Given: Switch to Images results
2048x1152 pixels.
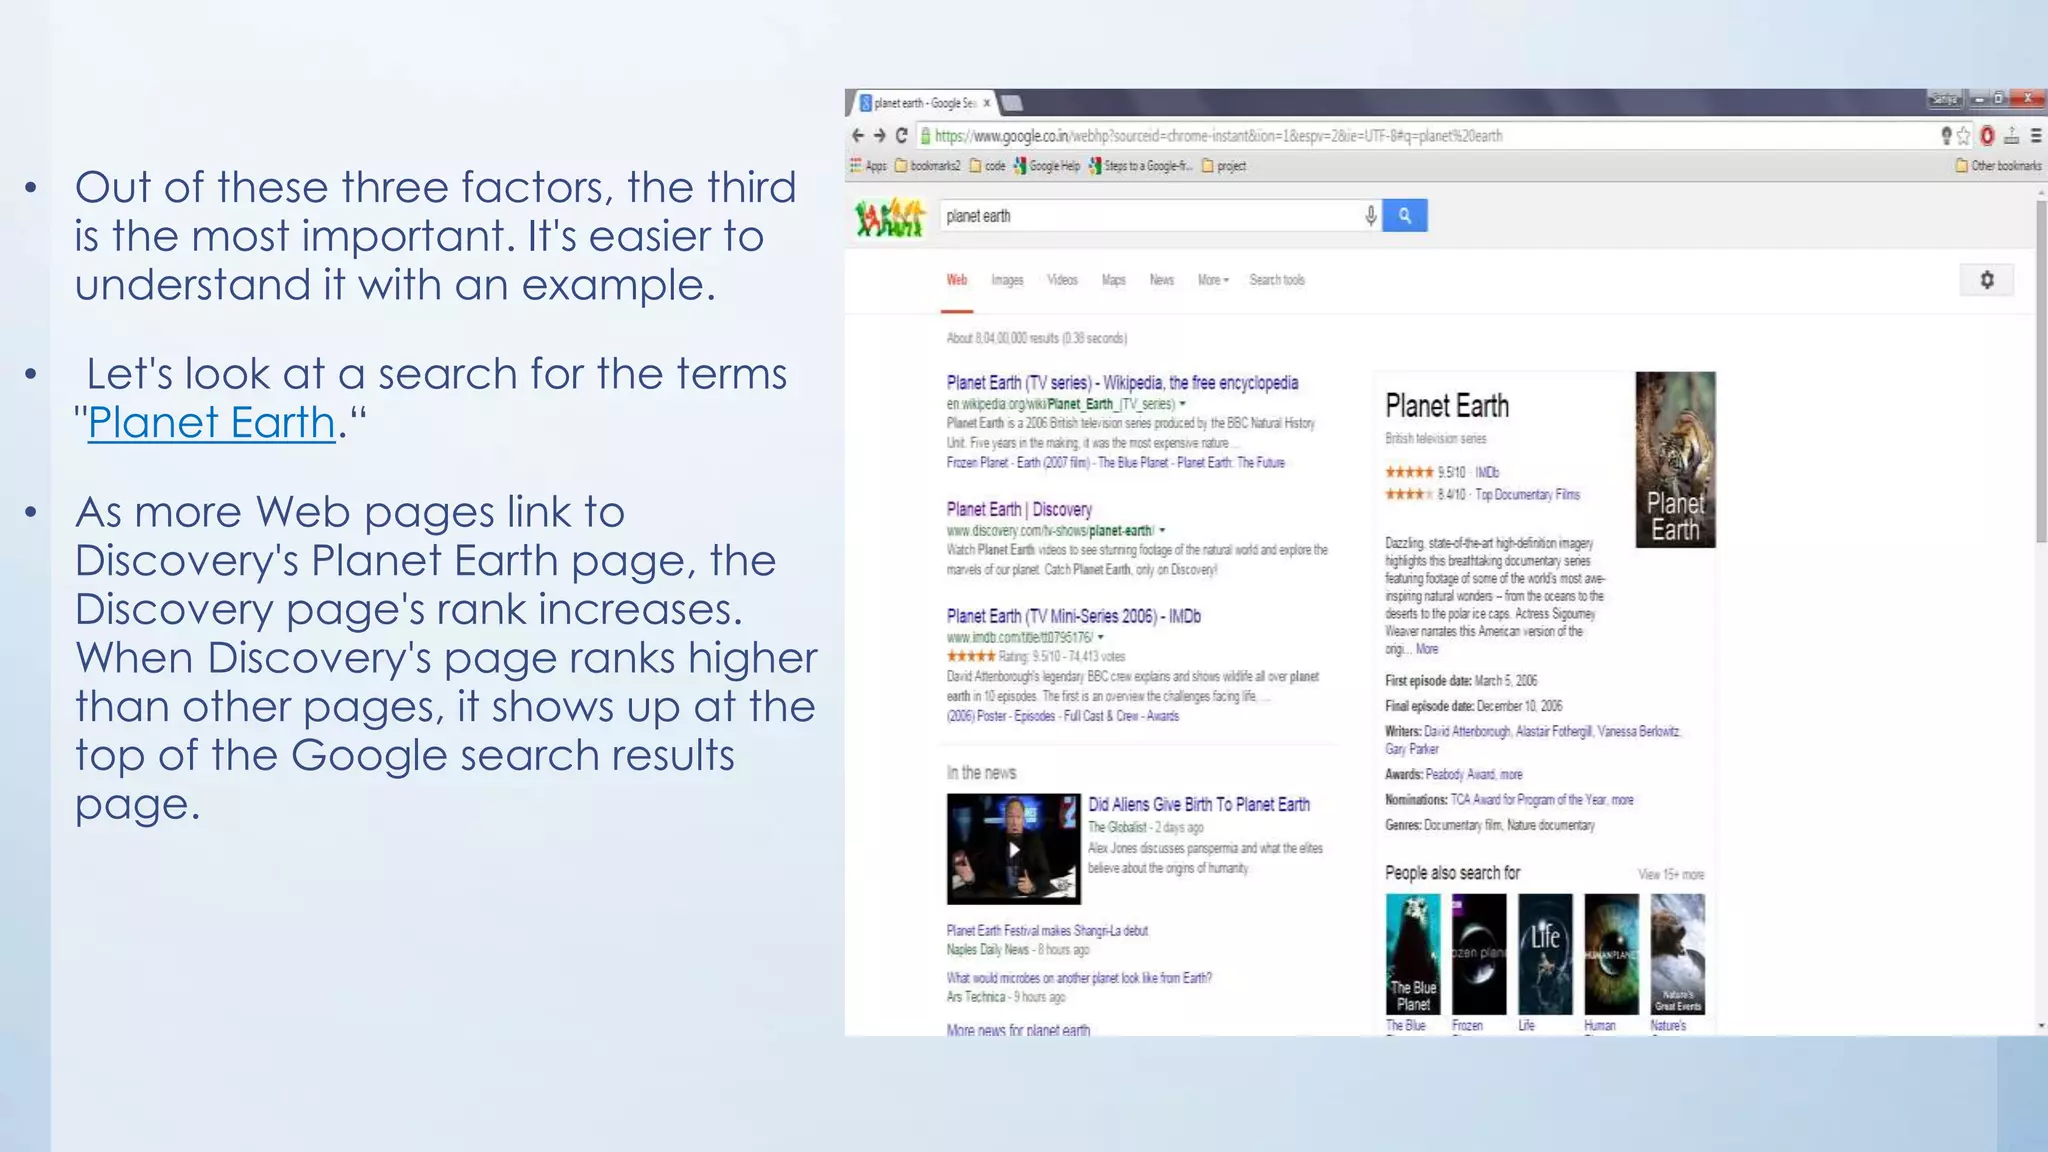Looking at the screenshot, I should pyautogui.click(x=1007, y=280).
